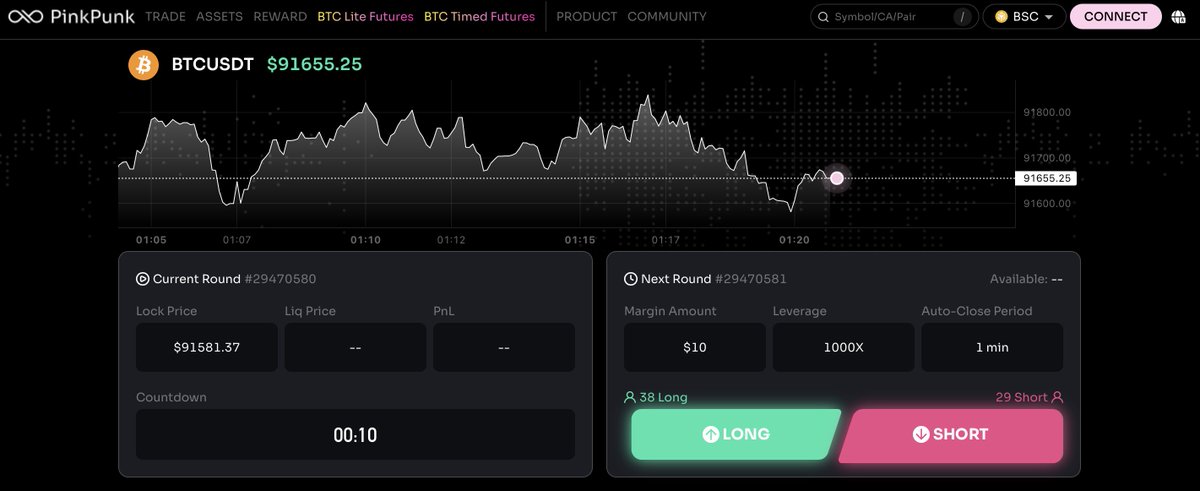The image size is (1200, 491).
Task: Click Current Round #29470580 text
Action: 234,279
